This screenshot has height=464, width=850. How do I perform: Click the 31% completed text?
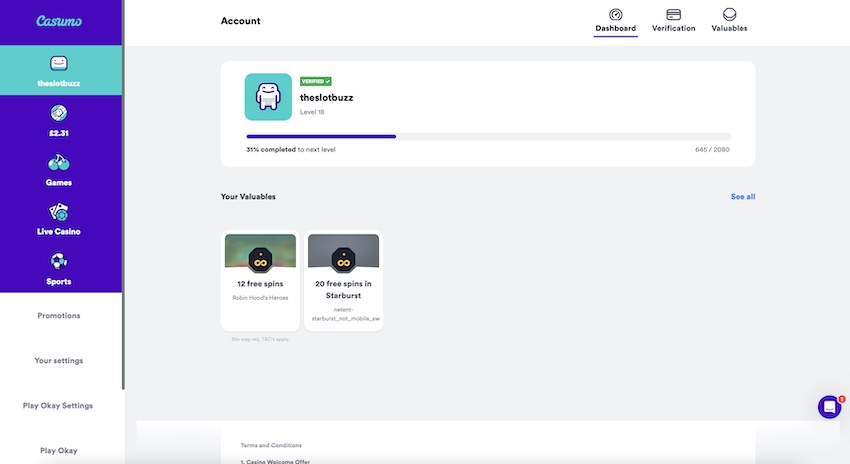point(271,150)
